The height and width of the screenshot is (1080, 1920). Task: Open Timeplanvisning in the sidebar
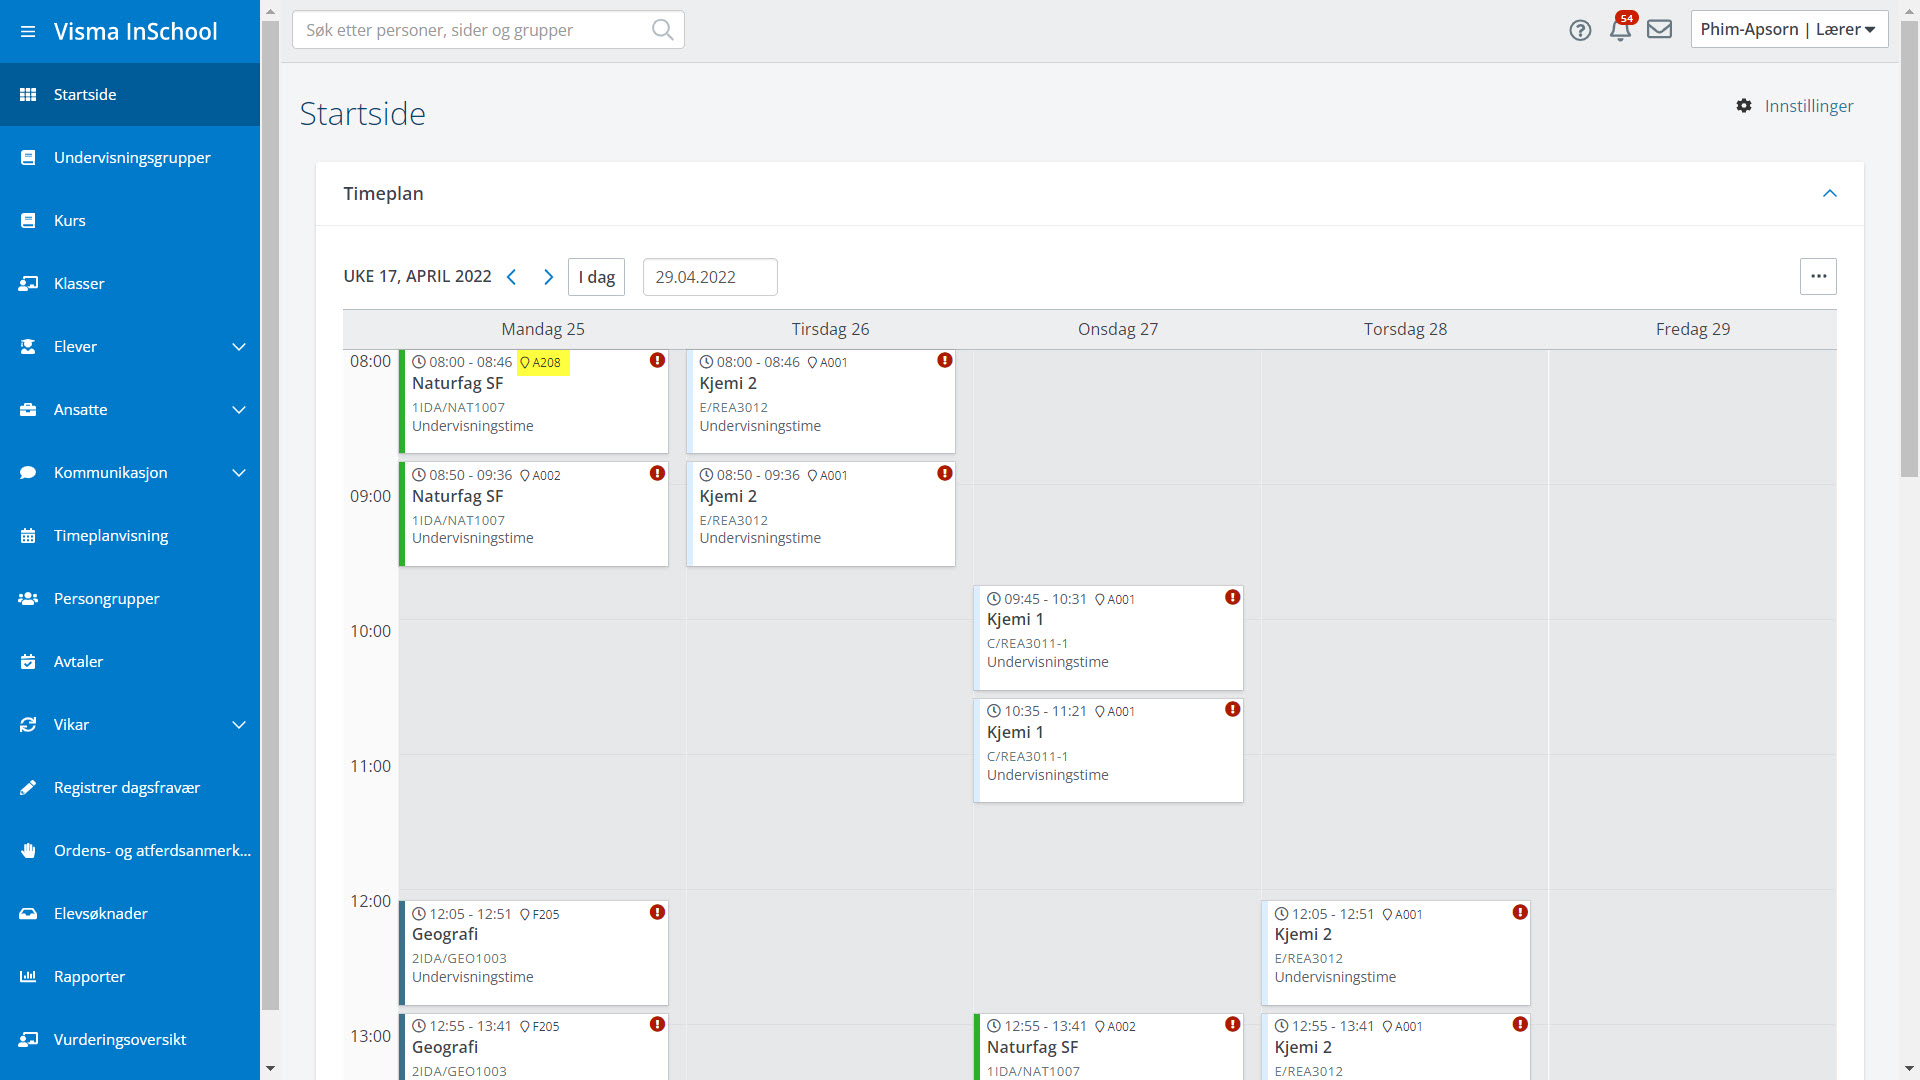[111, 536]
